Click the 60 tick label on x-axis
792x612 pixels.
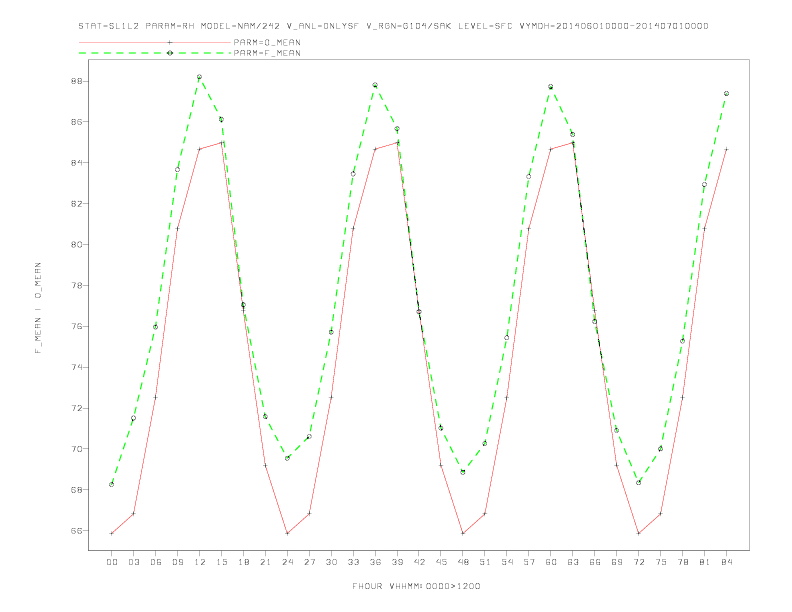click(x=551, y=562)
